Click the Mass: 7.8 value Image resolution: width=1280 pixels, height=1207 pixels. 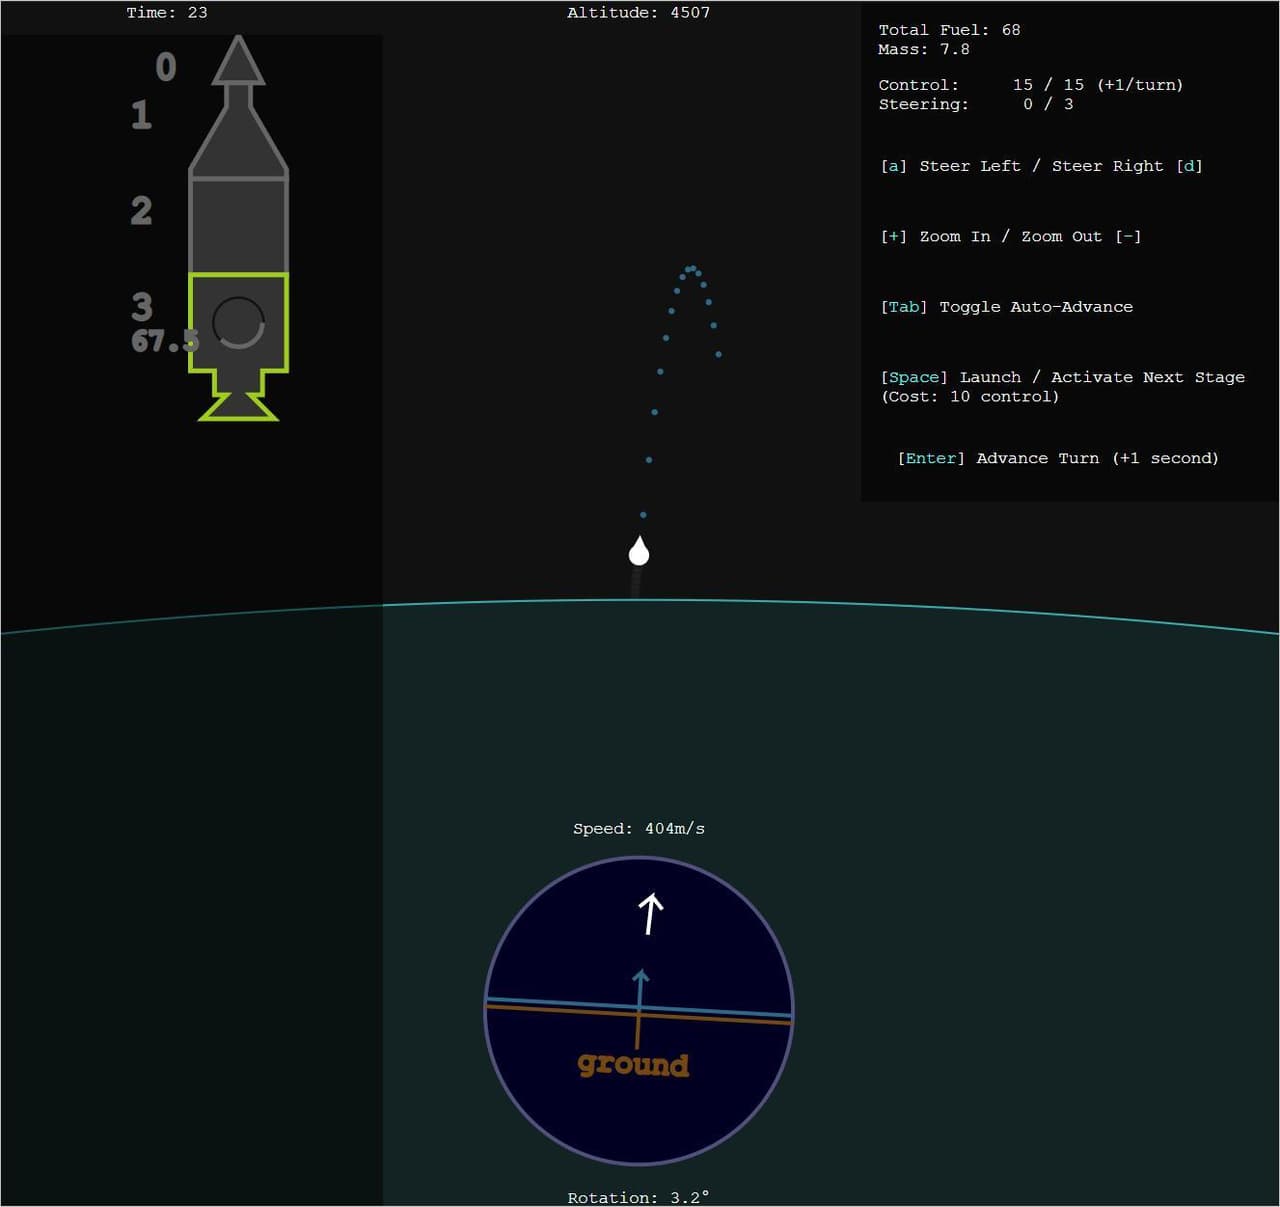[924, 49]
